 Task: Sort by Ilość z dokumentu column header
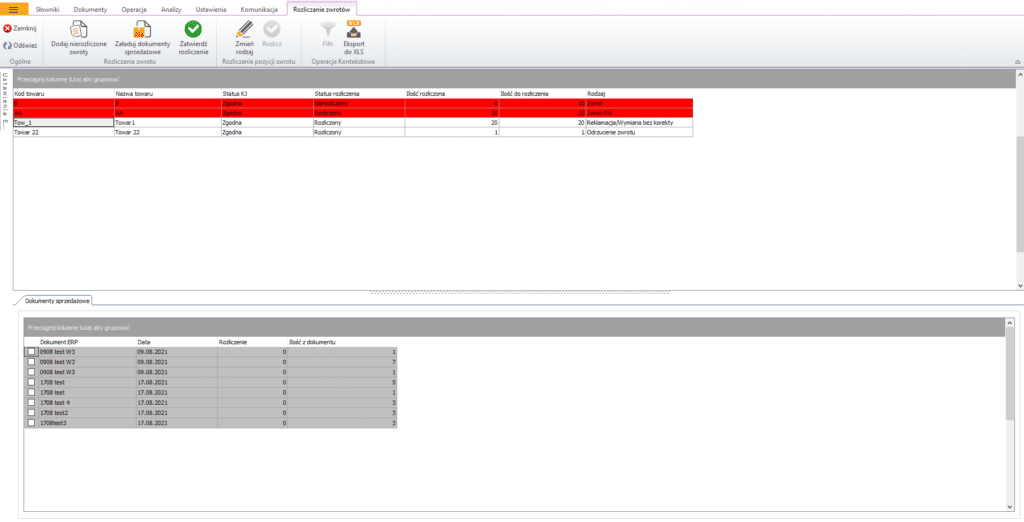342,342
